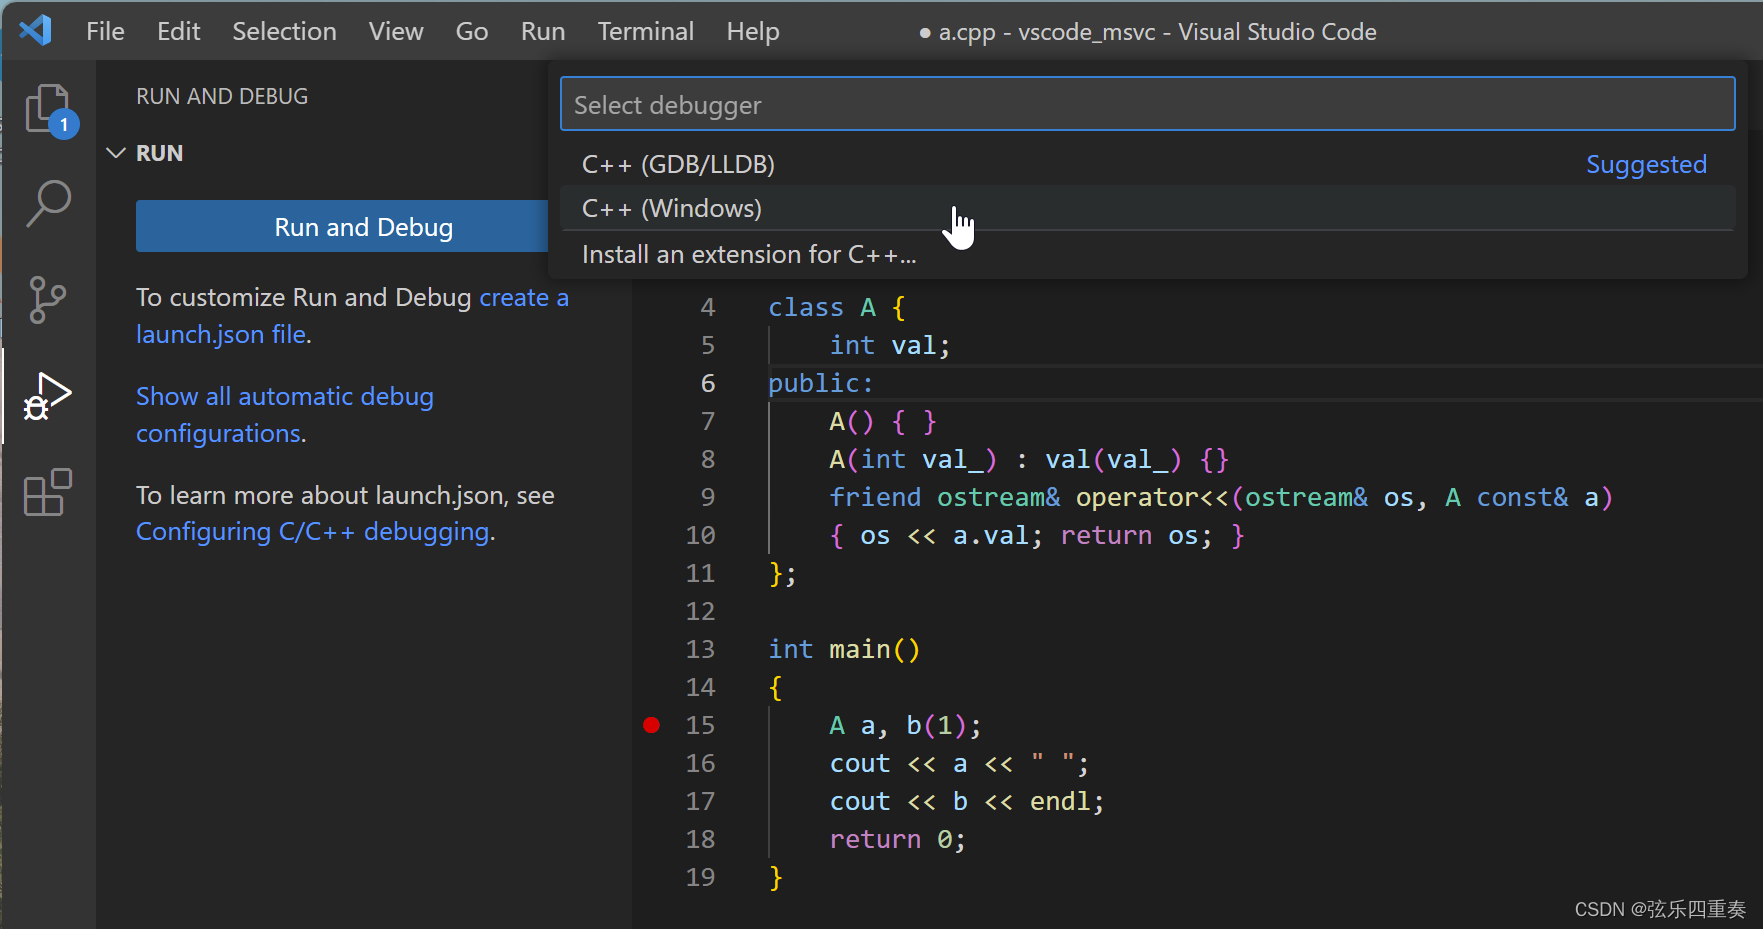This screenshot has height=929, width=1763.
Task: Open the Terminal menu
Action: (646, 31)
